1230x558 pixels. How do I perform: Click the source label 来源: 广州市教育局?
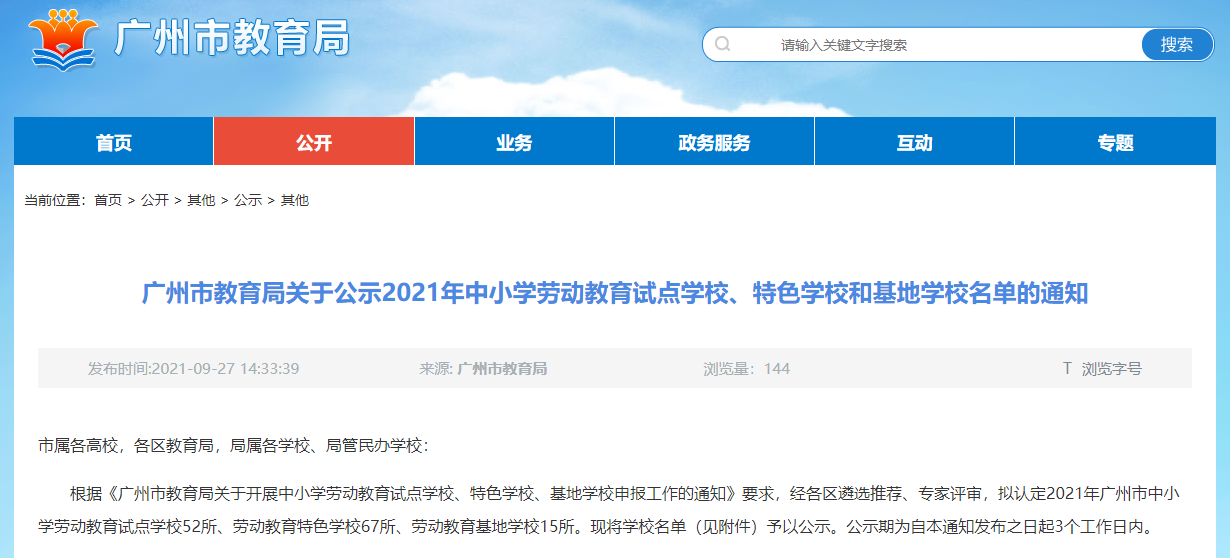[x=483, y=368]
